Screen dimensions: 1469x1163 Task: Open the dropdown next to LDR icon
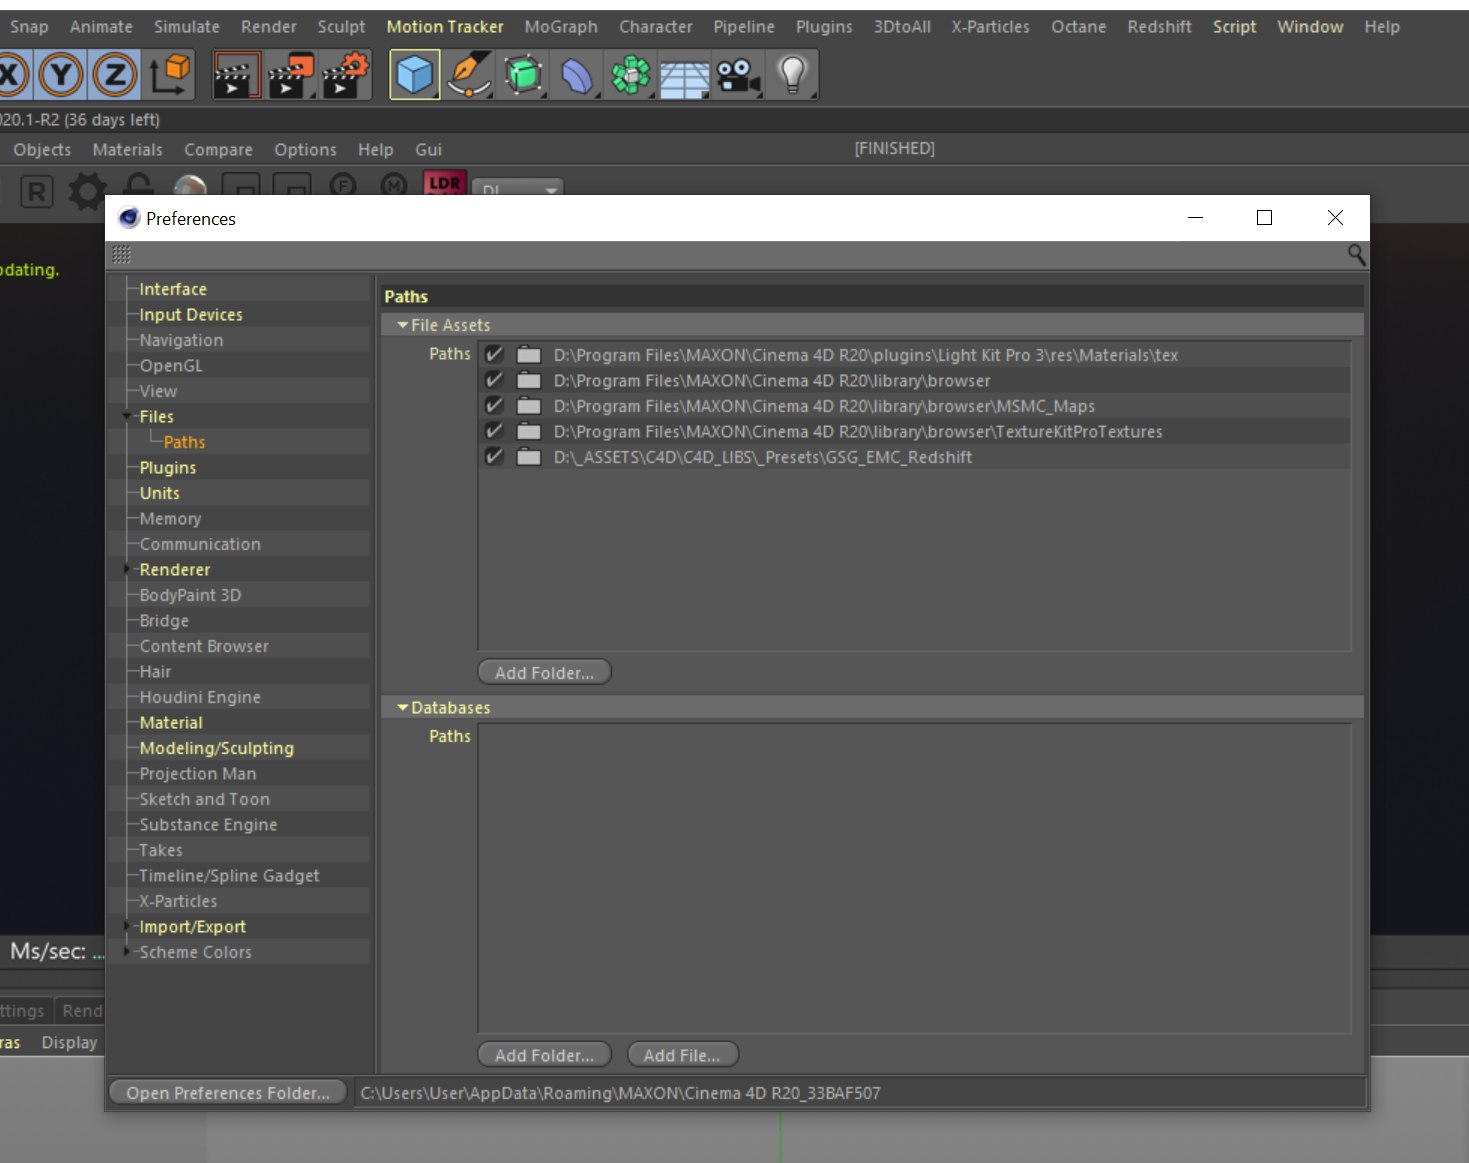518,188
